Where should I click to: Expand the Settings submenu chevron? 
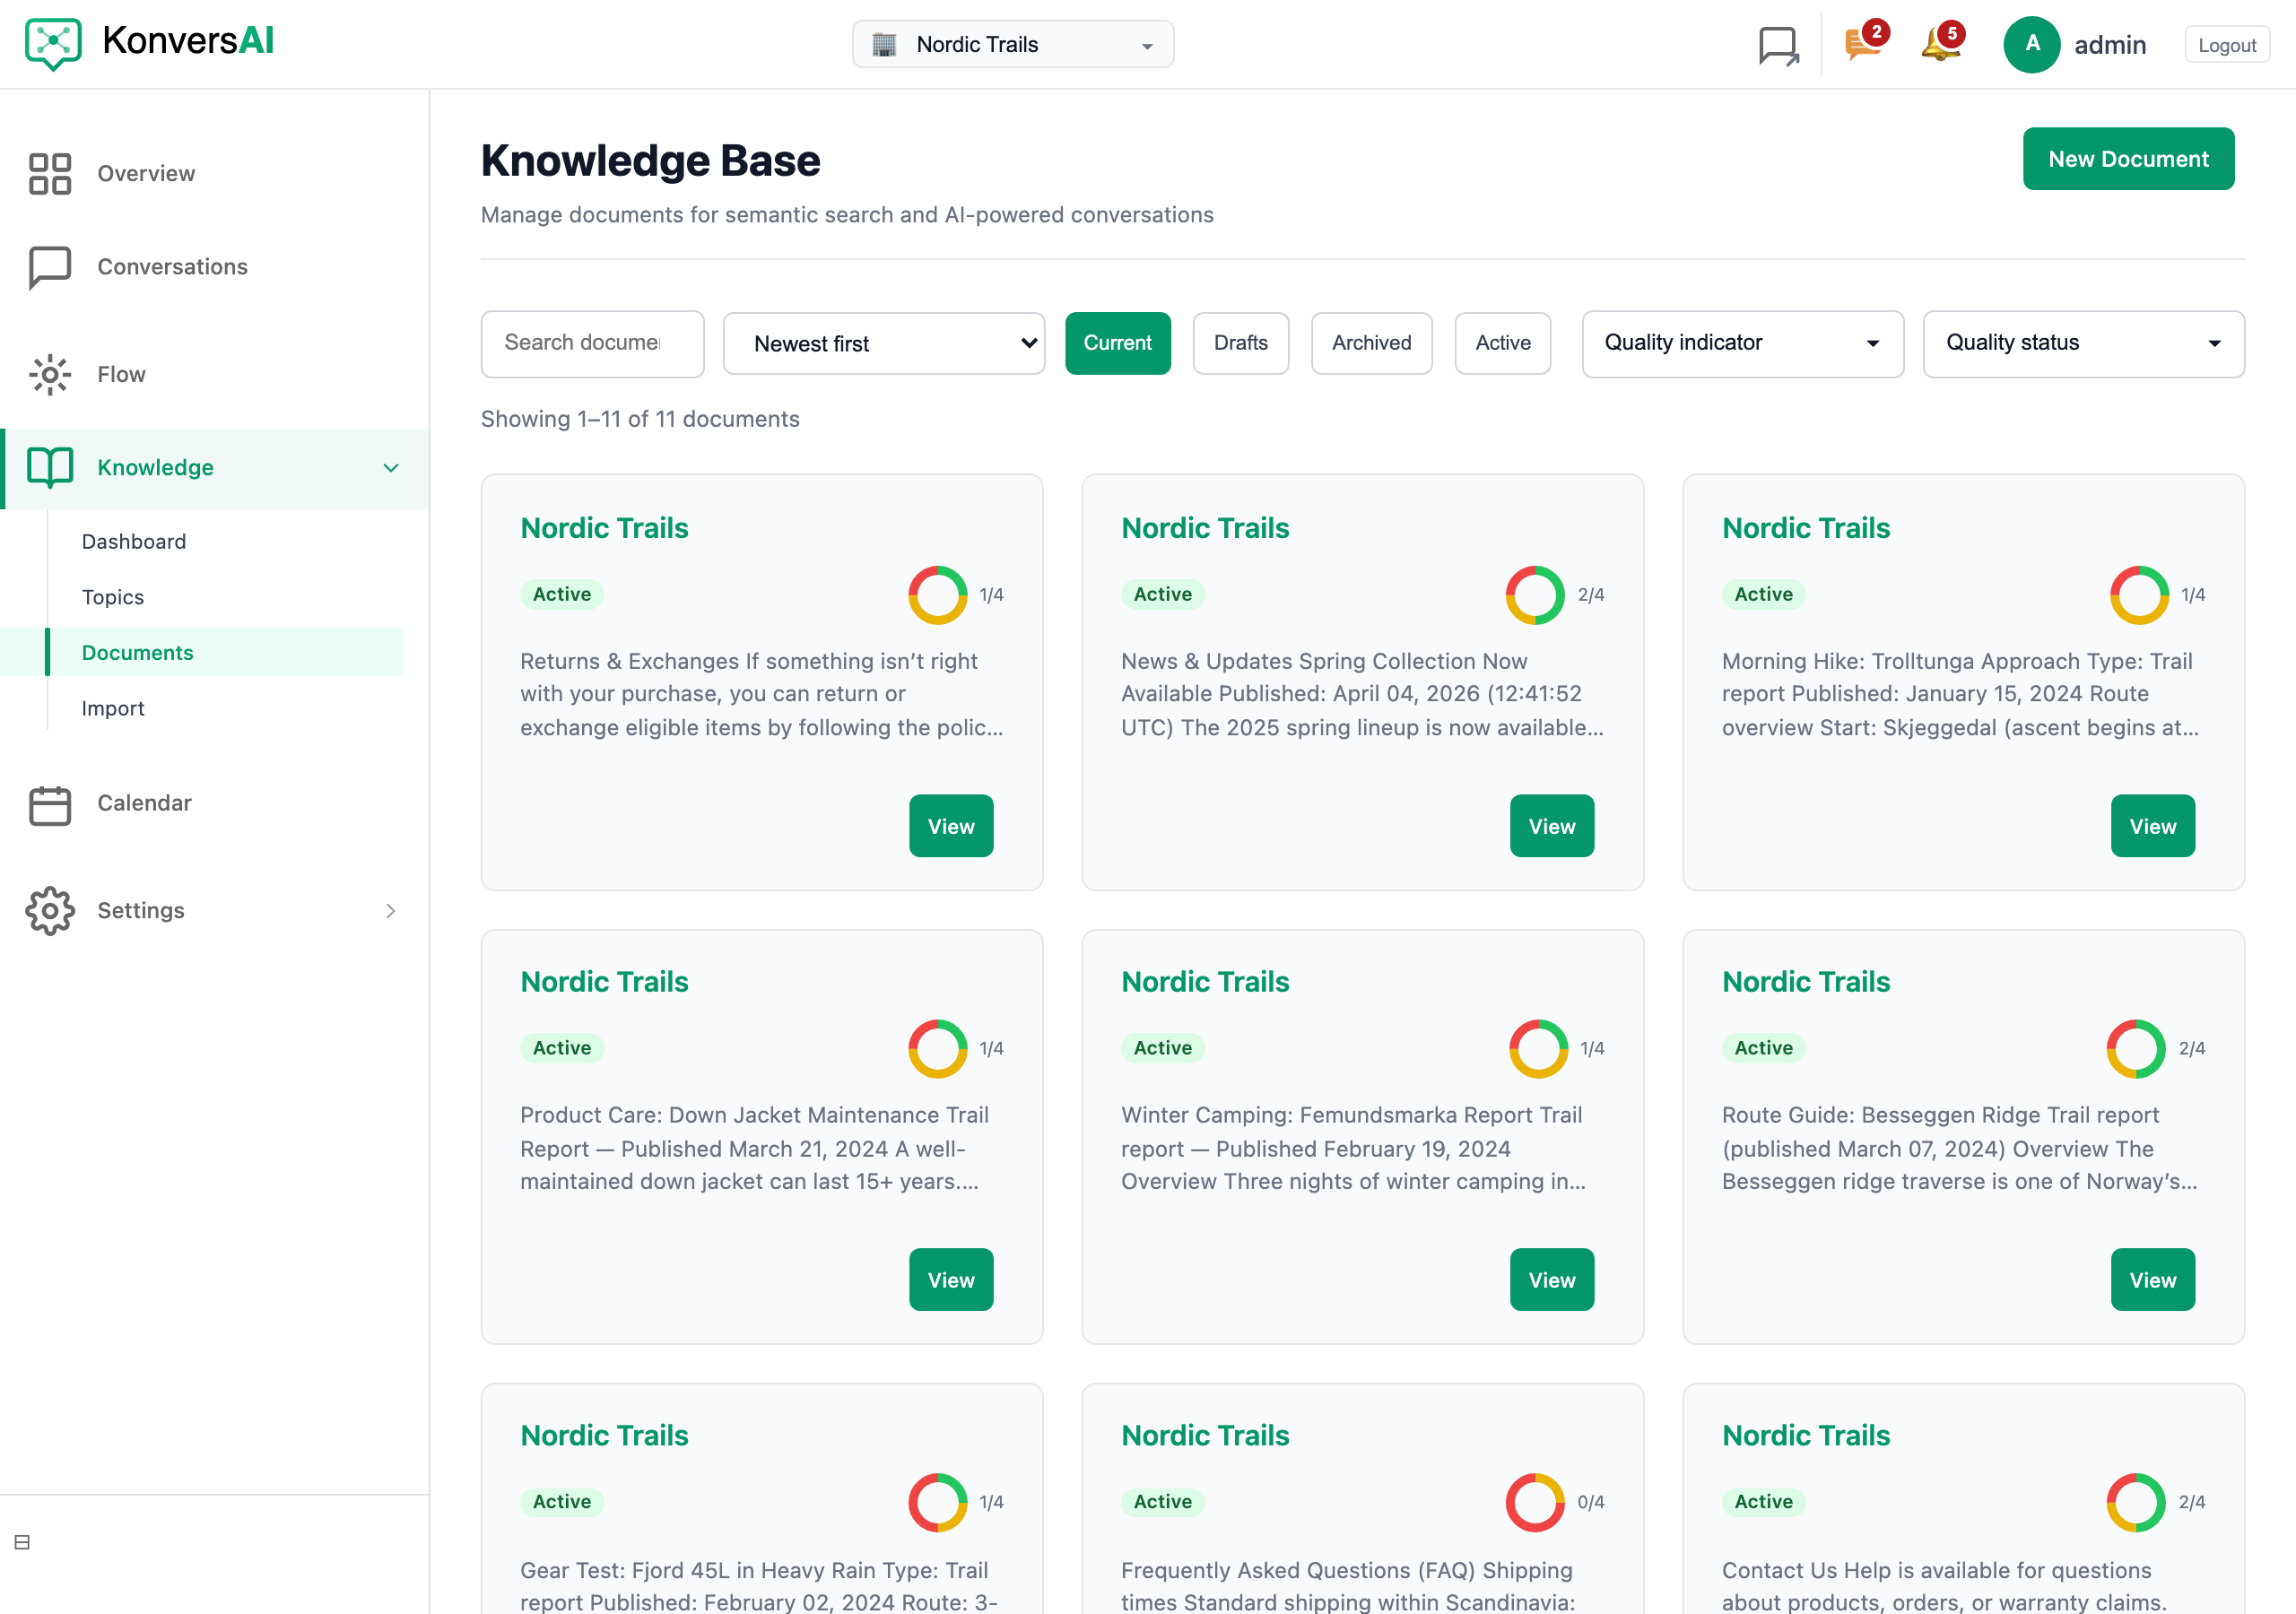[391, 911]
